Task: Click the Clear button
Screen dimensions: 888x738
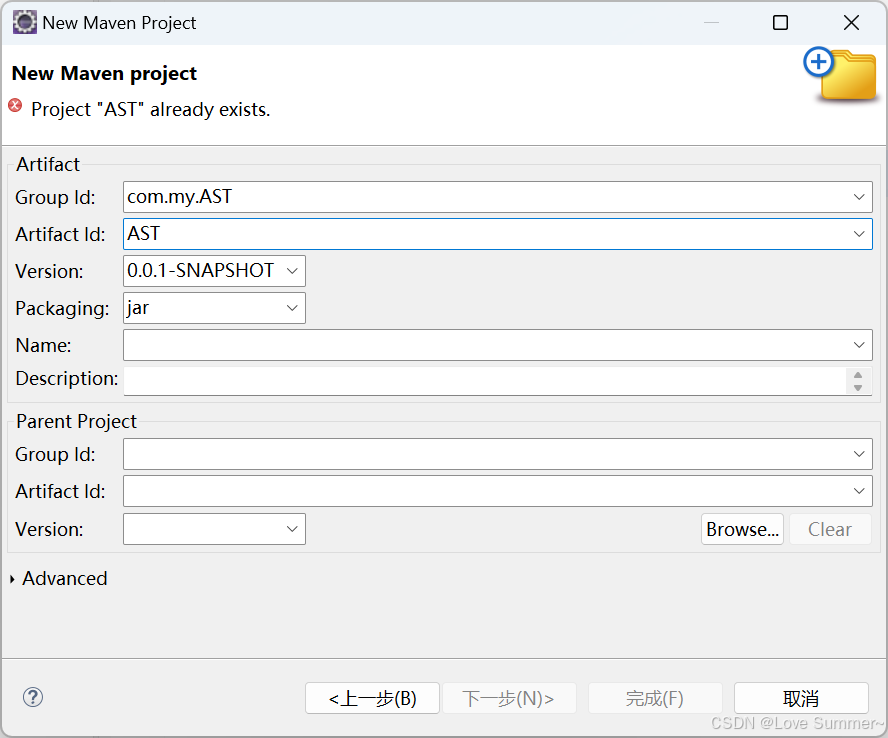Action: 830,529
